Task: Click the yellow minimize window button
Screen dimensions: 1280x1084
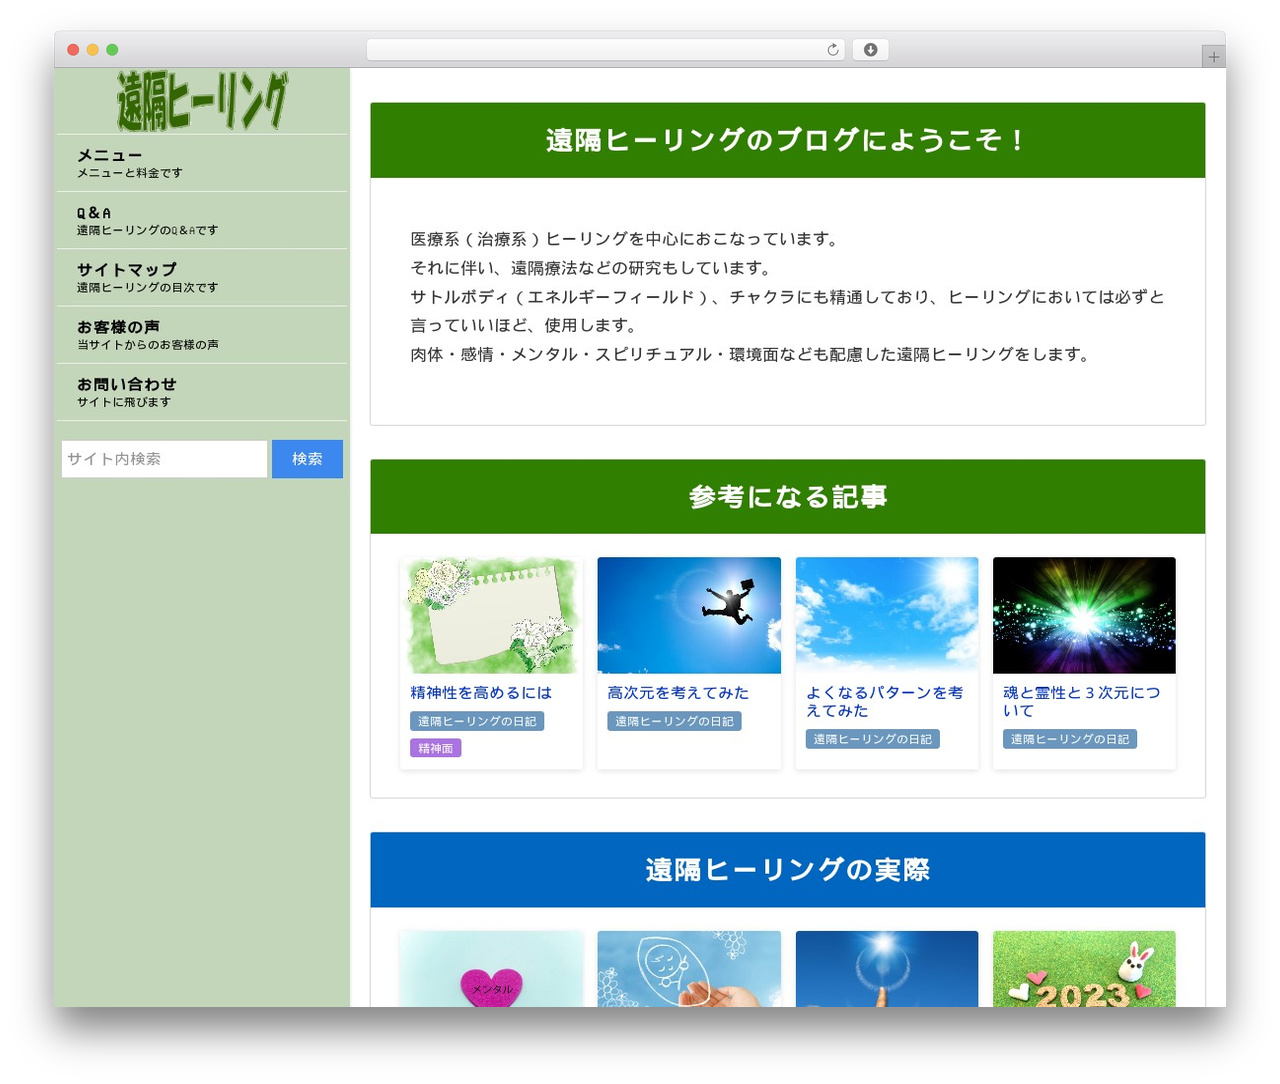Action: 92,50
